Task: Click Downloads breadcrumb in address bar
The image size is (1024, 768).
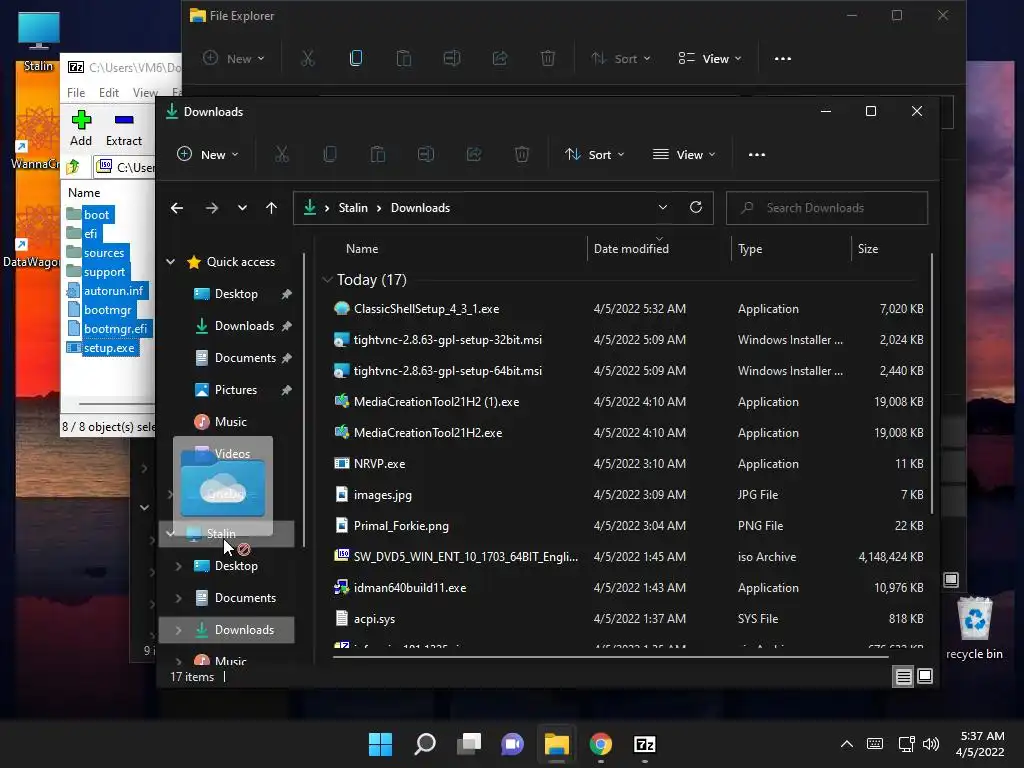Action: point(420,208)
